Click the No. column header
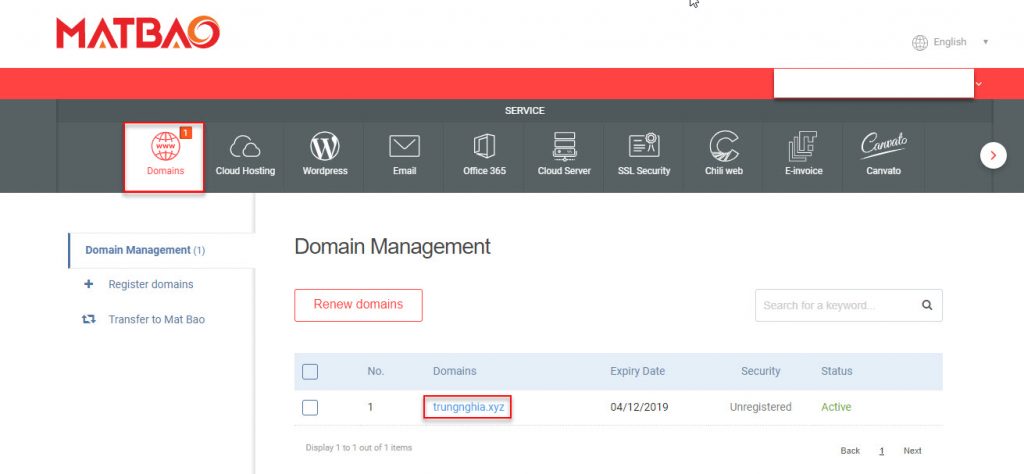This screenshot has width=1024, height=474. (x=376, y=371)
